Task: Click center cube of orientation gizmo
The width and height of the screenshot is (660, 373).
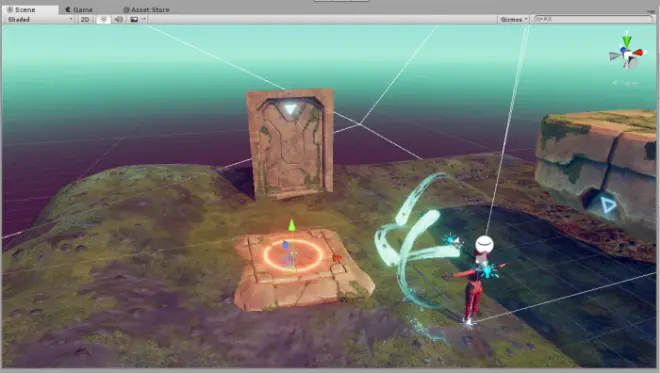Action: point(628,55)
